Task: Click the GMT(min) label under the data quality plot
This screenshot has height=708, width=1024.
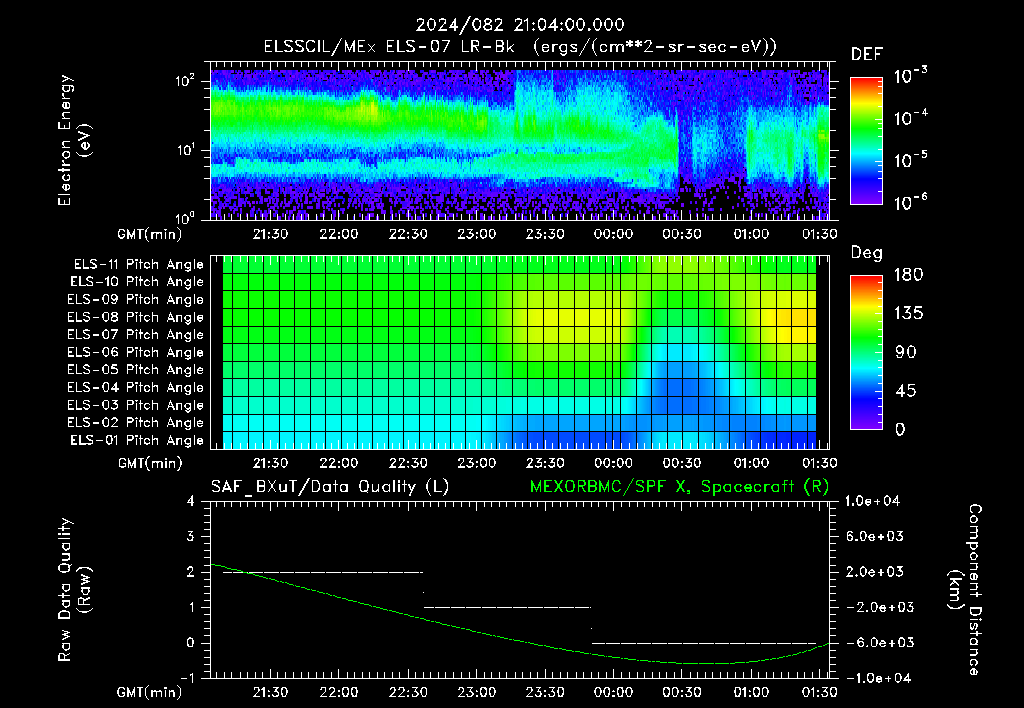Action: [x=150, y=693]
